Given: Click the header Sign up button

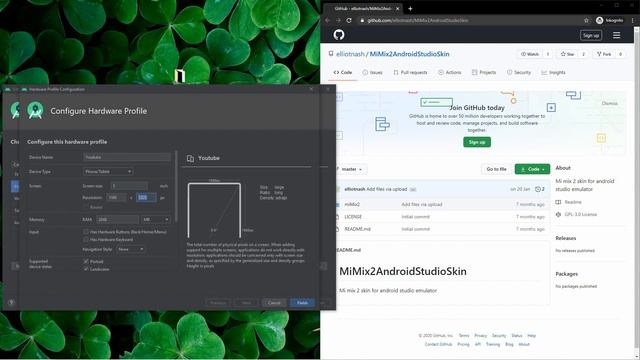Looking at the screenshot, I should click(x=591, y=36).
